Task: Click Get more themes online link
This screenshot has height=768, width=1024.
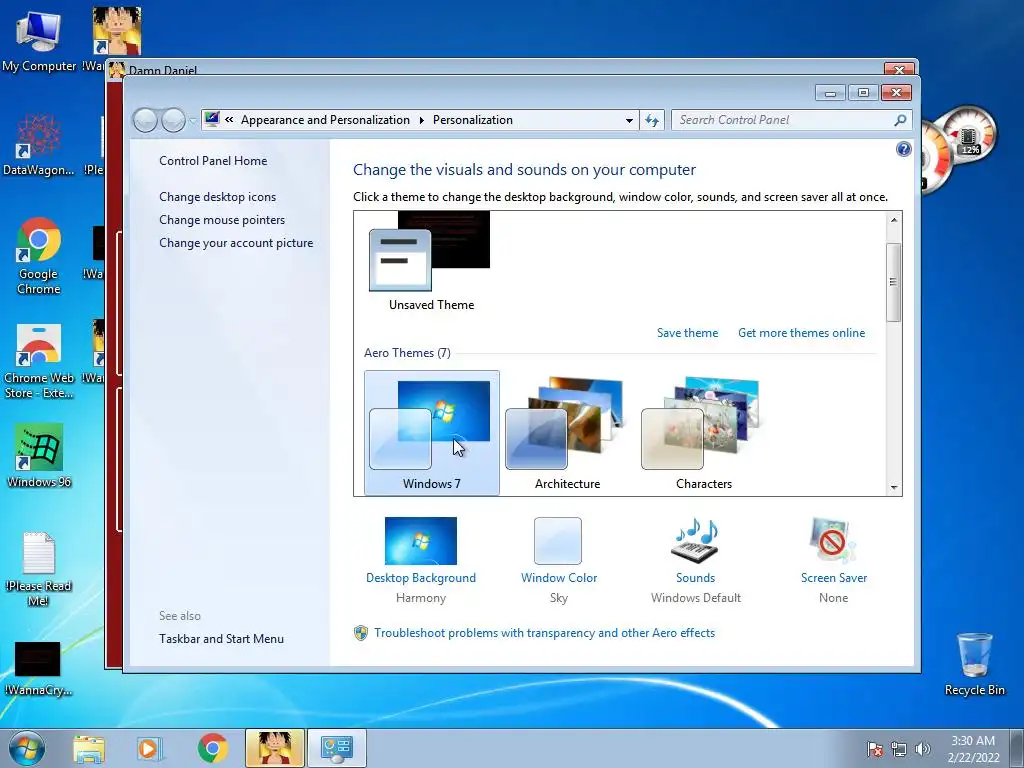Action: 801,333
